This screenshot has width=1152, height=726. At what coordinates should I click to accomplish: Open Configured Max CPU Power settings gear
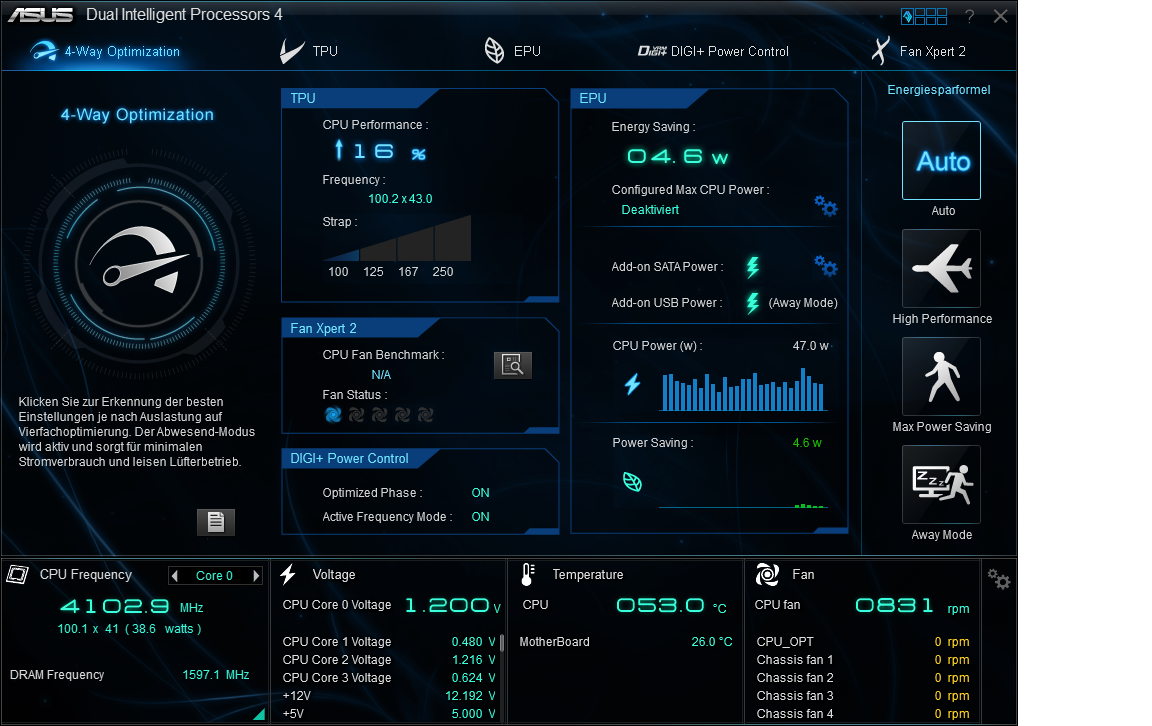coord(826,206)
